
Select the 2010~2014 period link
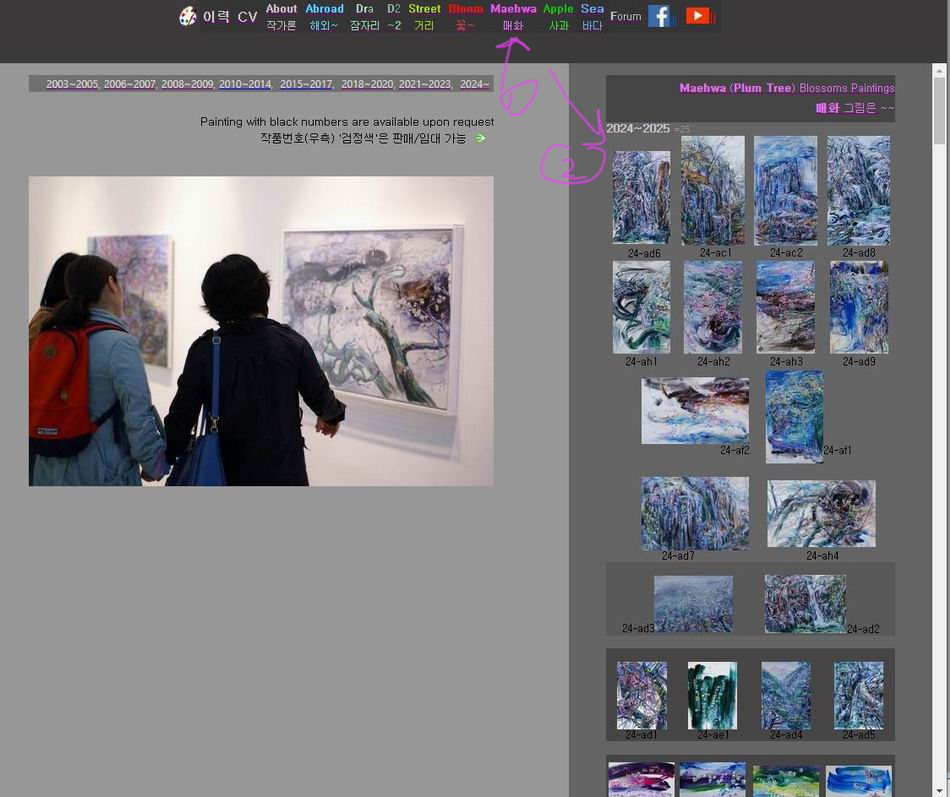[x=245, y=84]
